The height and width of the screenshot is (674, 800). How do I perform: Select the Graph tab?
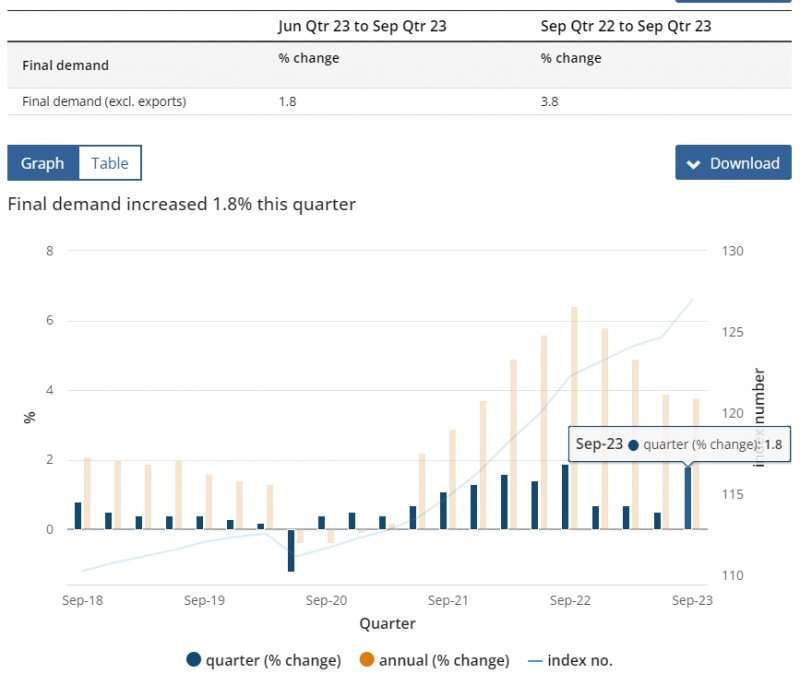[x=42, y=163]
